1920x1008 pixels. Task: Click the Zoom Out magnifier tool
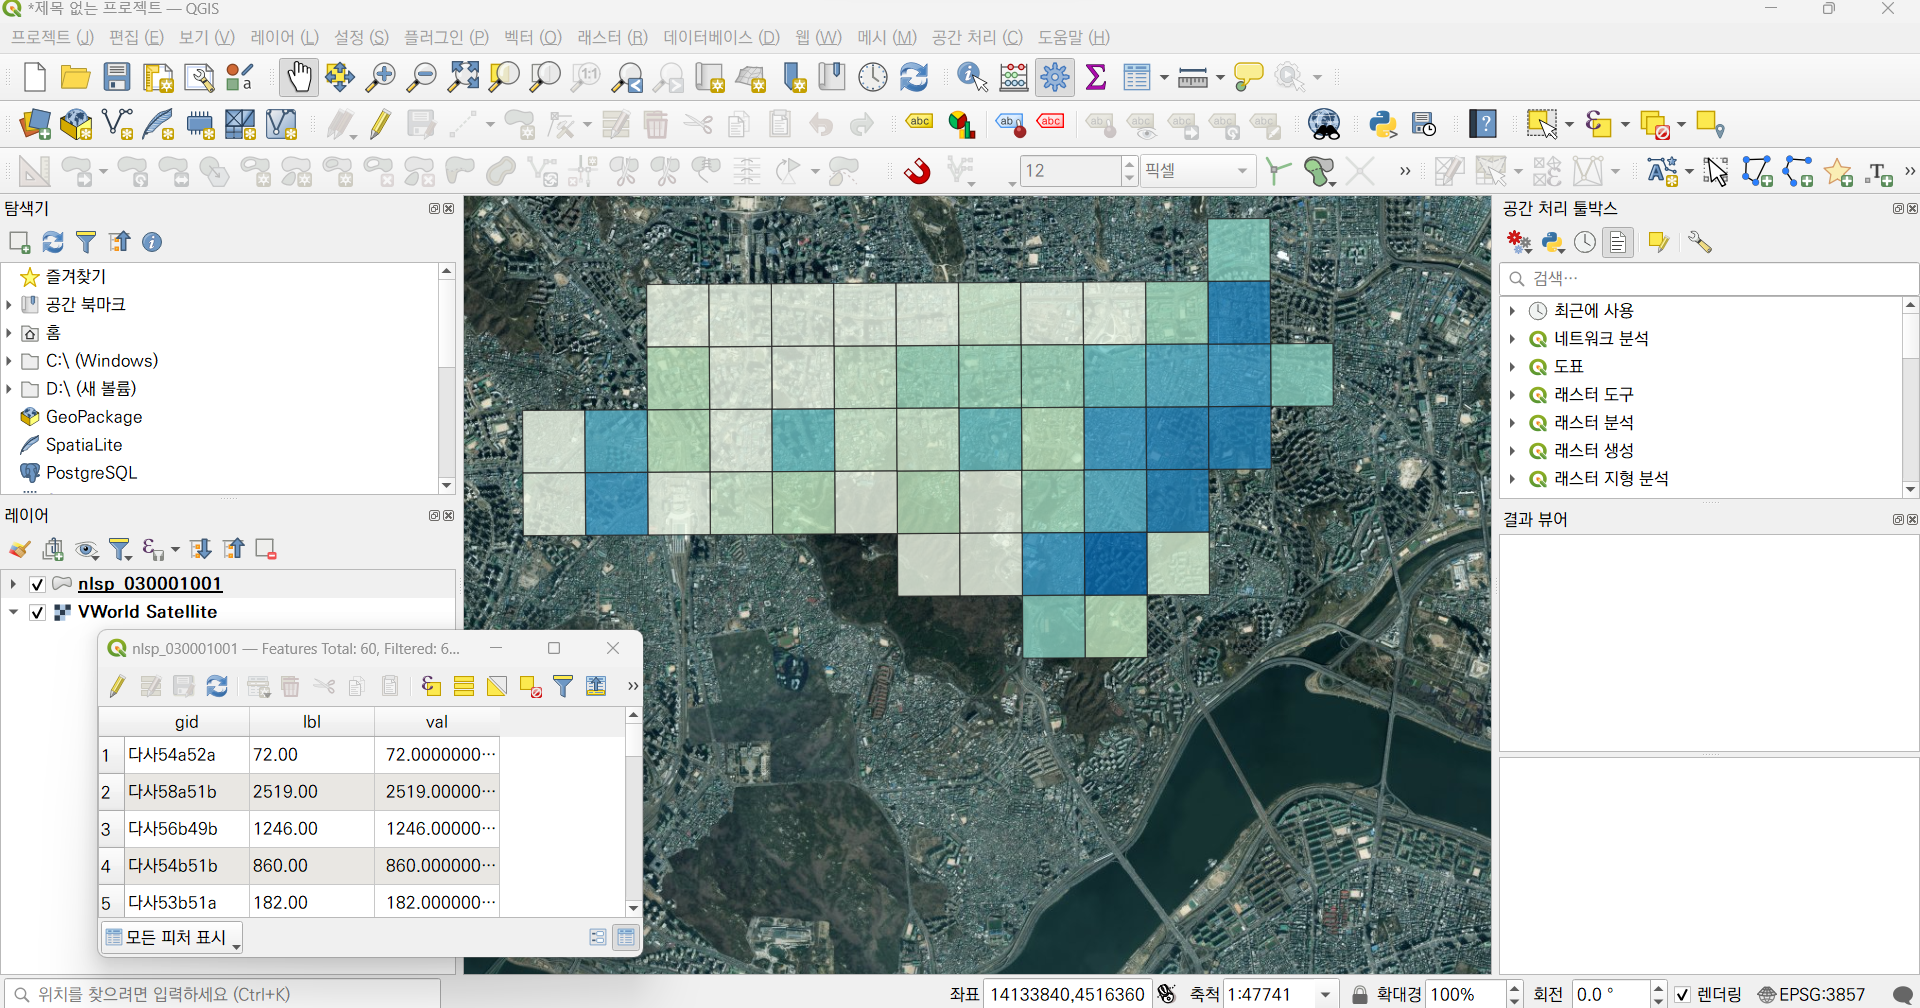point(422,77)
